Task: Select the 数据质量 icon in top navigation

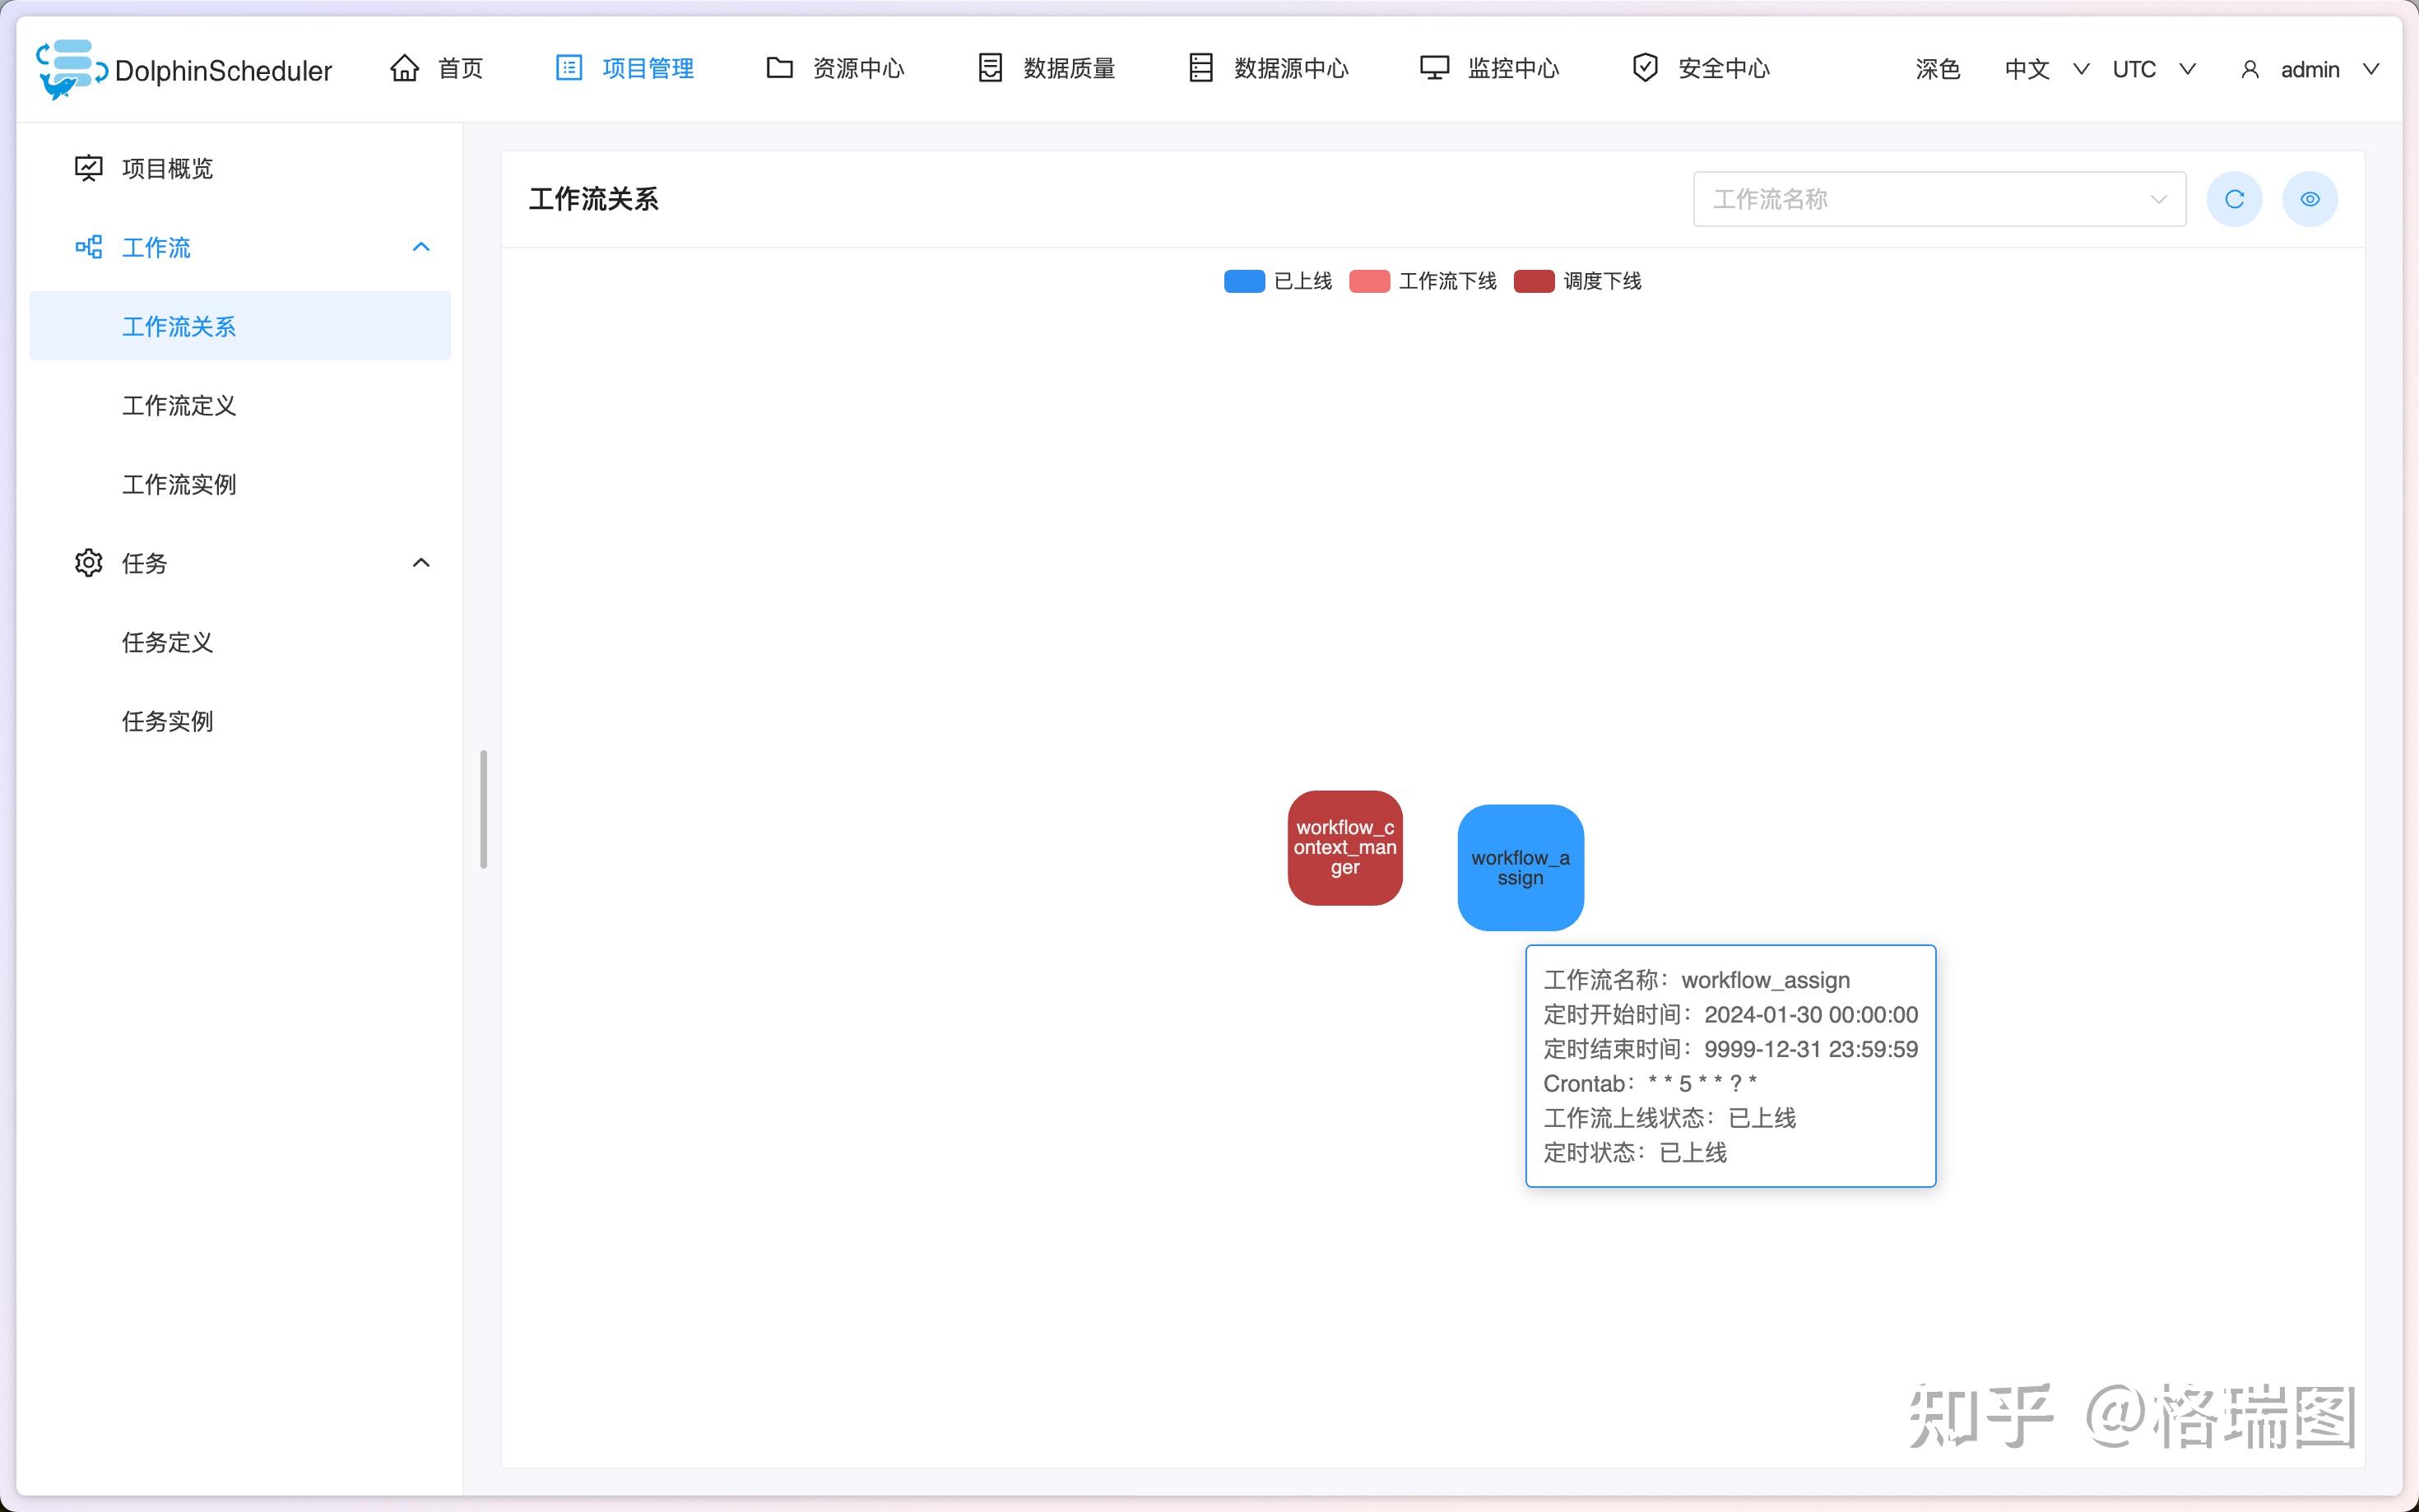Action: pos(989,68)
